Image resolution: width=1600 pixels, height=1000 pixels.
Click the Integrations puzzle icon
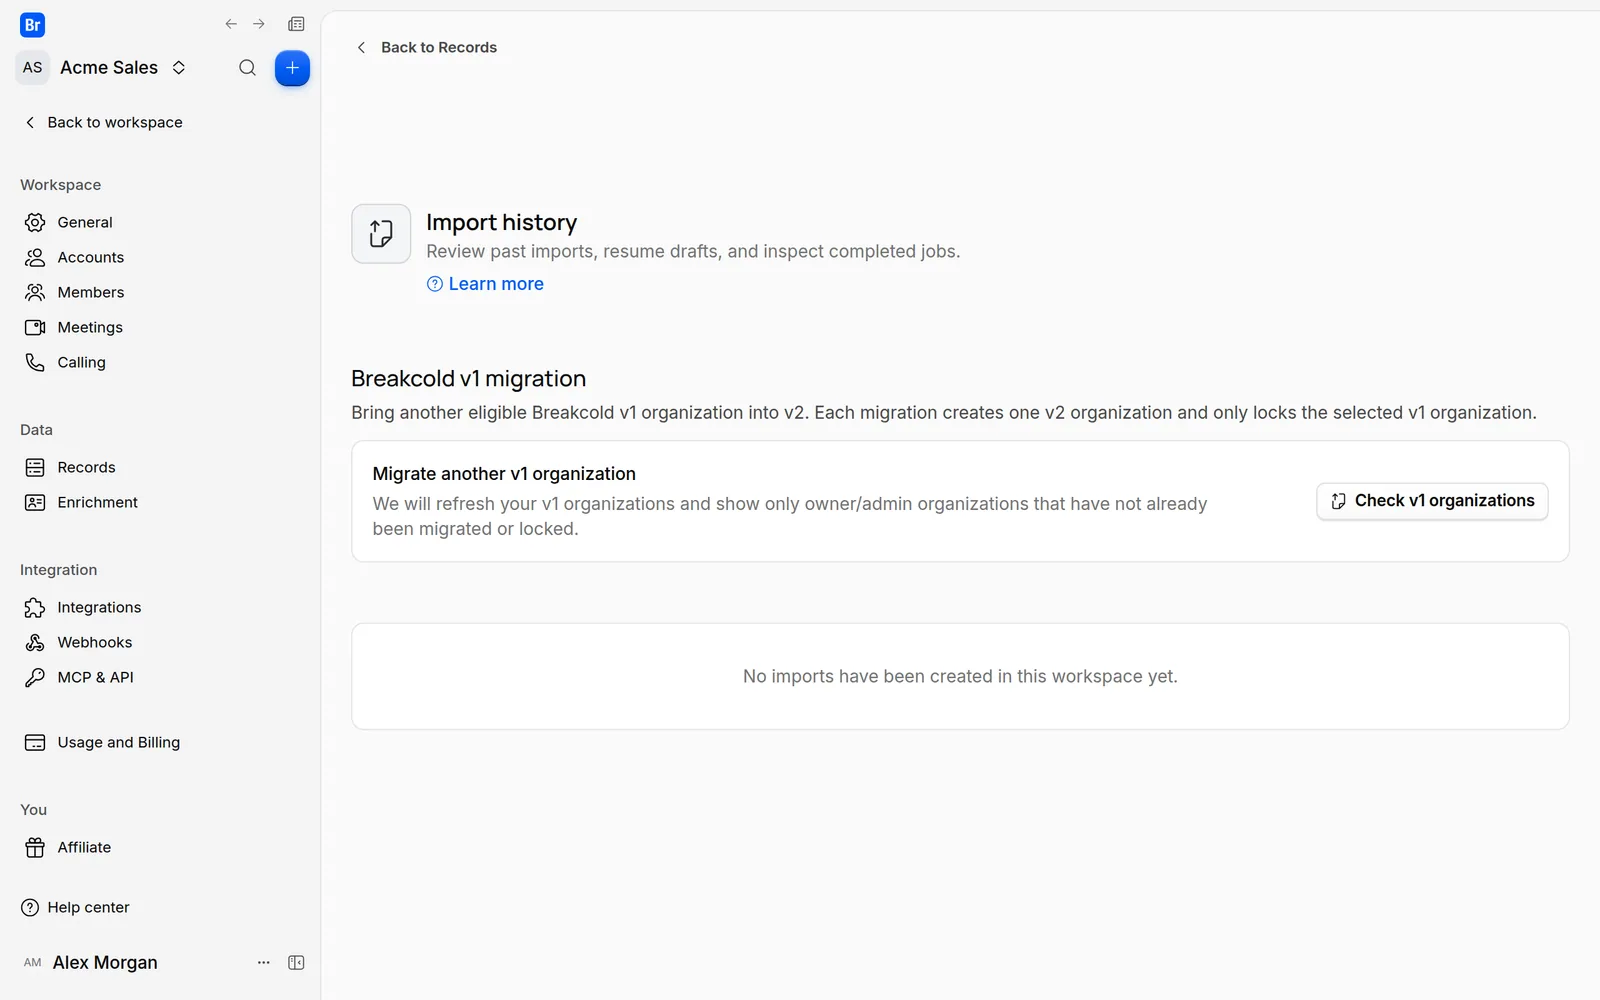pos(35,607)
